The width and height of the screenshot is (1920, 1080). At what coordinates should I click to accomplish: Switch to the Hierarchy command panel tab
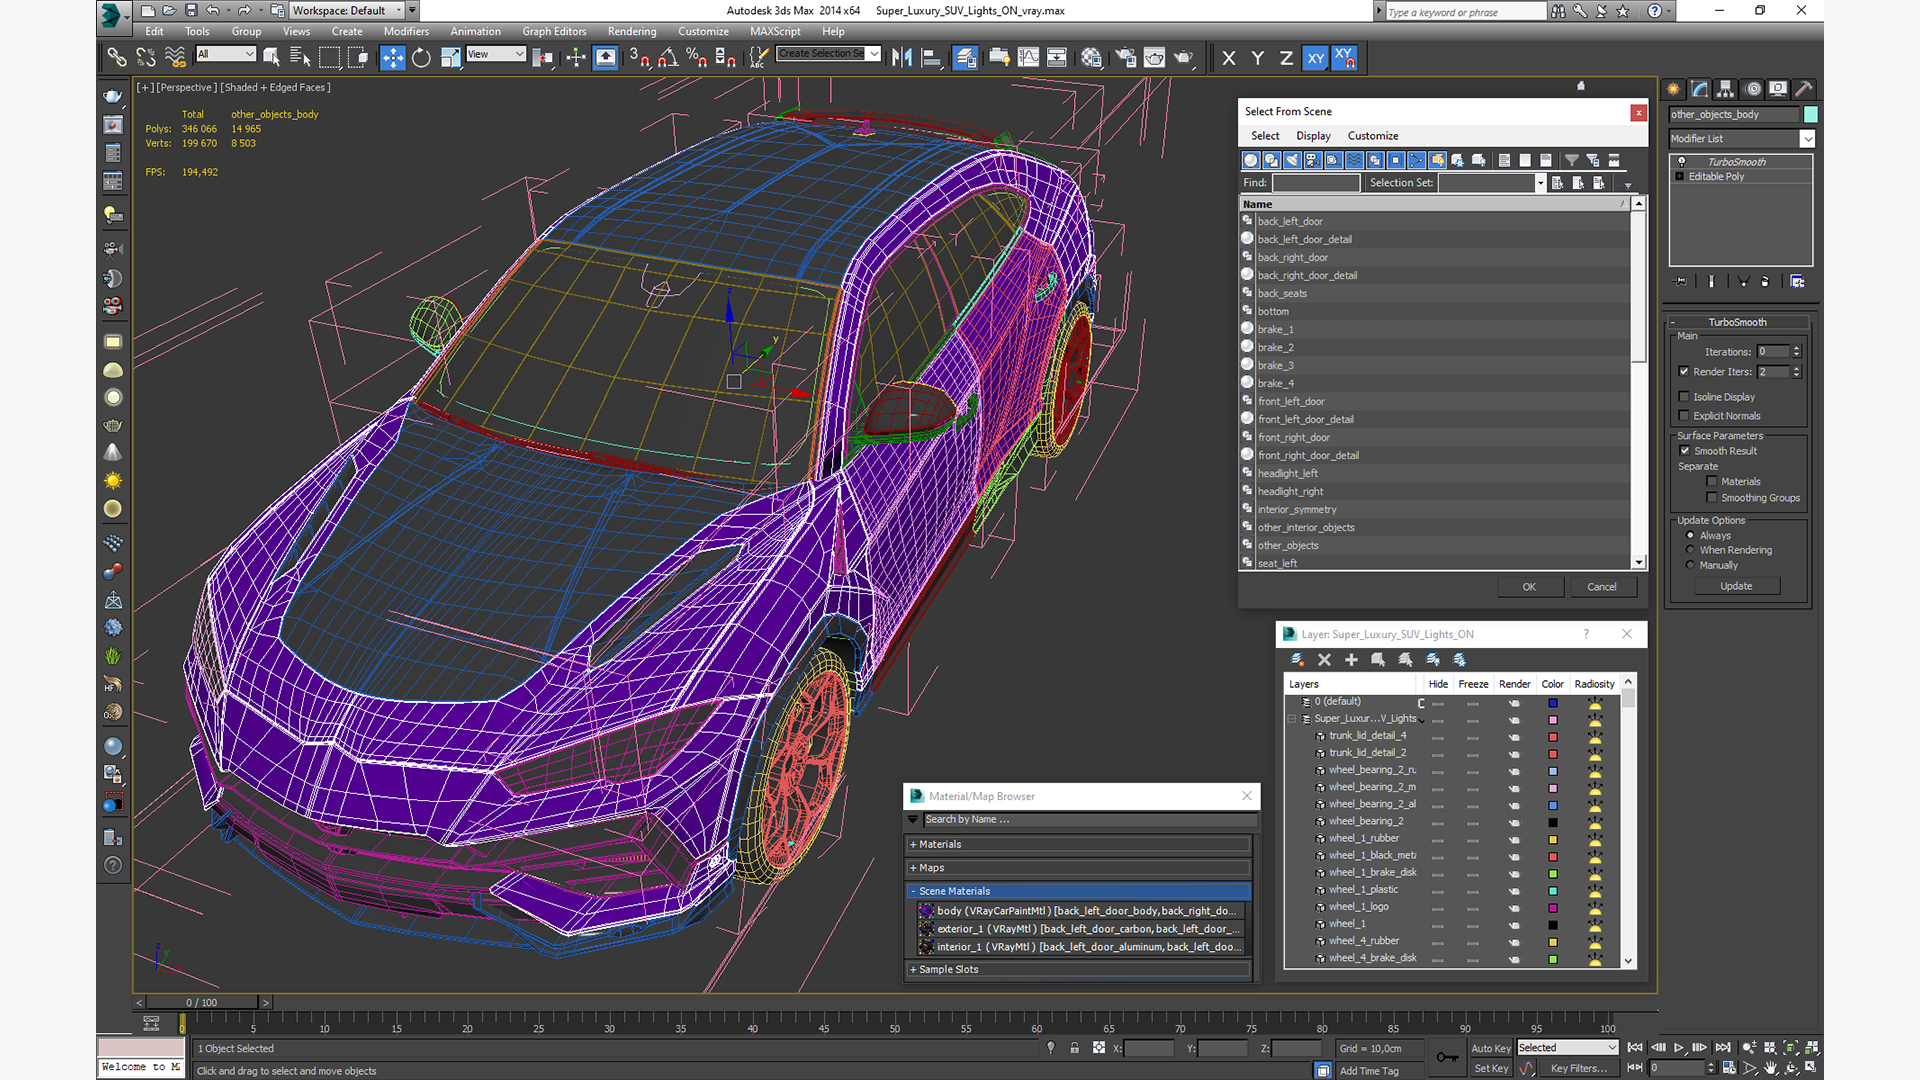(x=1725, y=89)
